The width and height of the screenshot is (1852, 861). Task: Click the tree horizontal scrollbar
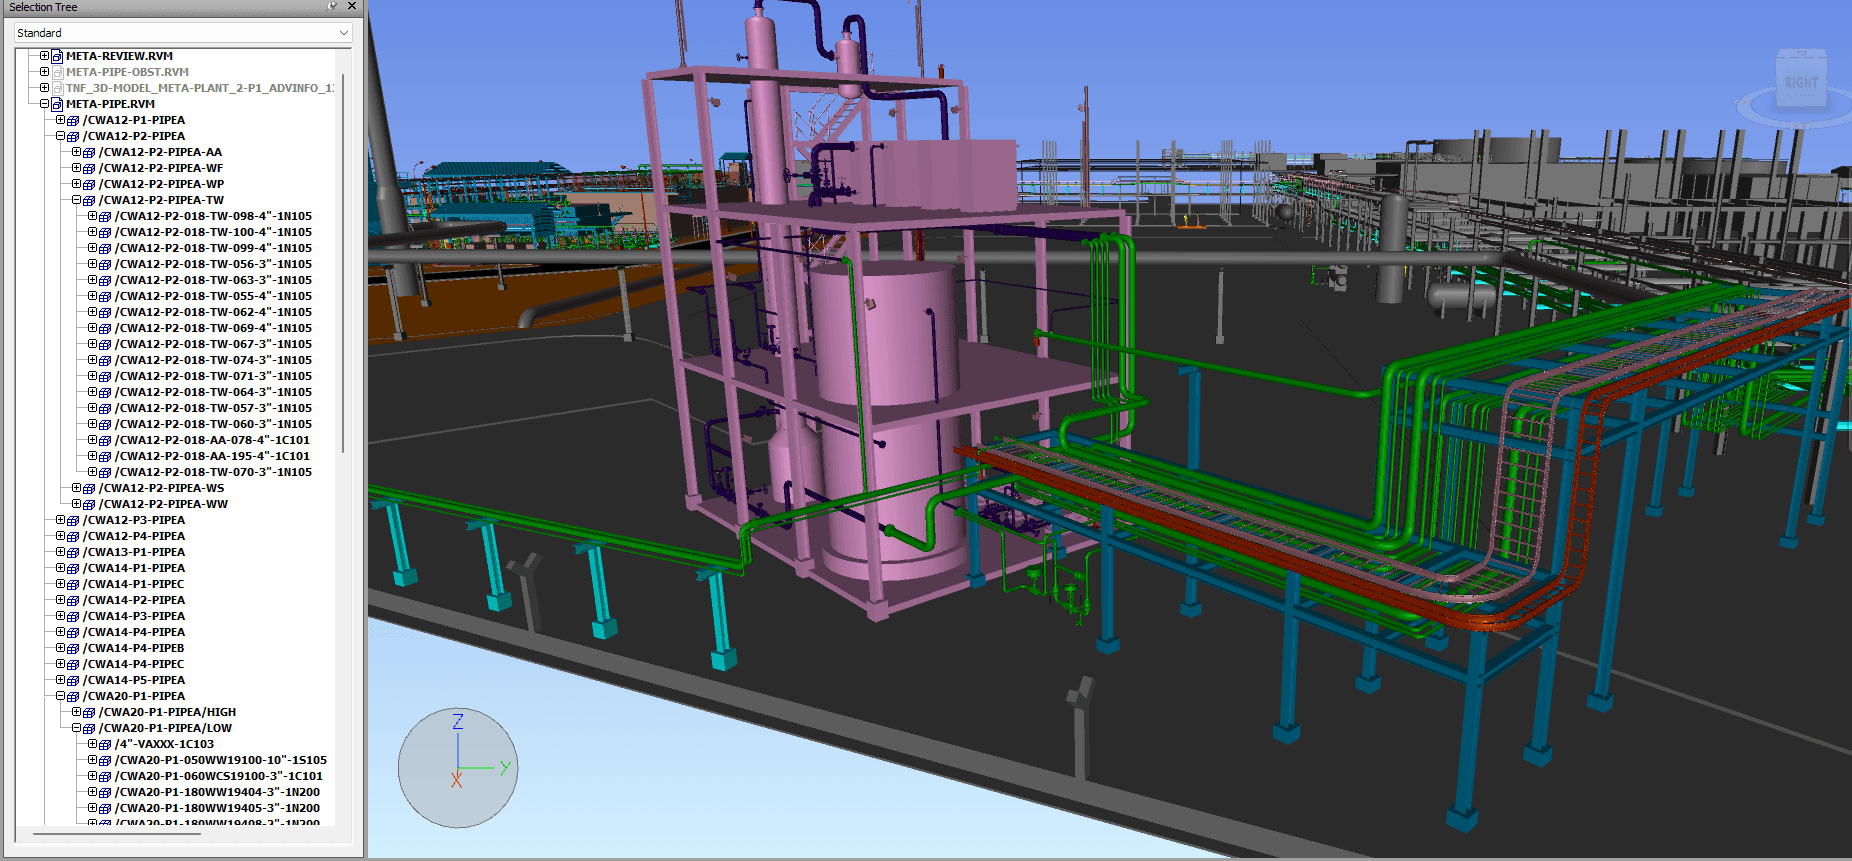click(116, 832)
